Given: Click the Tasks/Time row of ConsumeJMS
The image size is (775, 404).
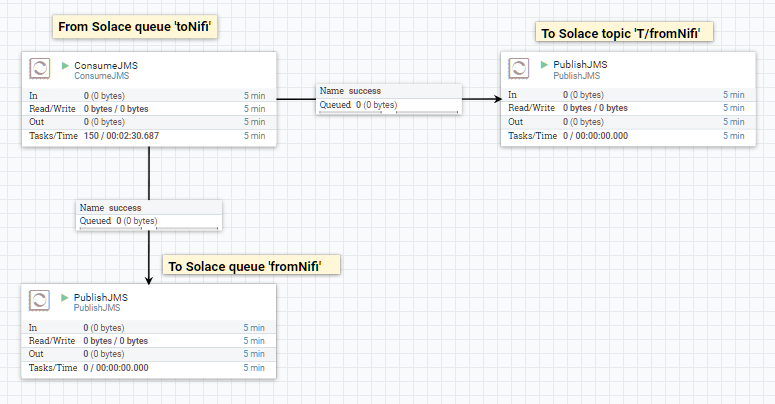Looking at the screenshot, I should 148,136.
